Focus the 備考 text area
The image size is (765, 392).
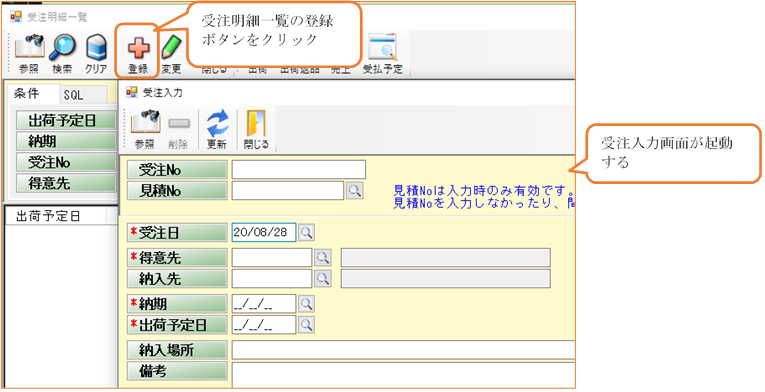click(403, 374)
